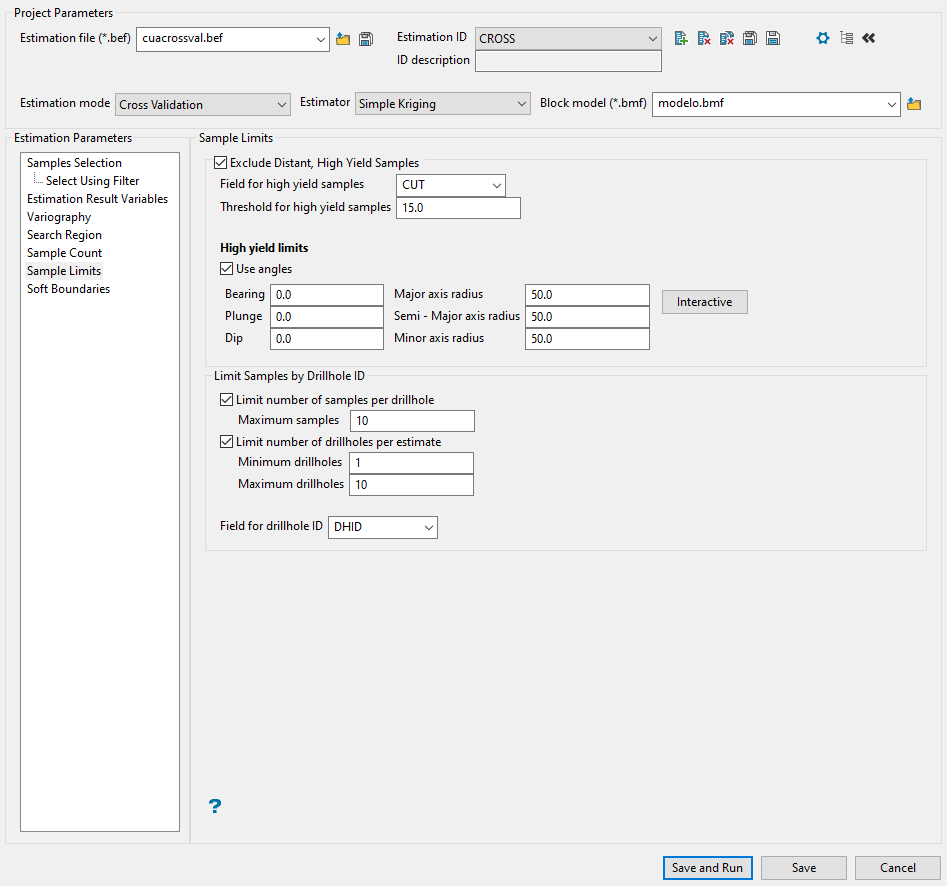Disable Limit number of drillholes per estimate

click(226, 442)
